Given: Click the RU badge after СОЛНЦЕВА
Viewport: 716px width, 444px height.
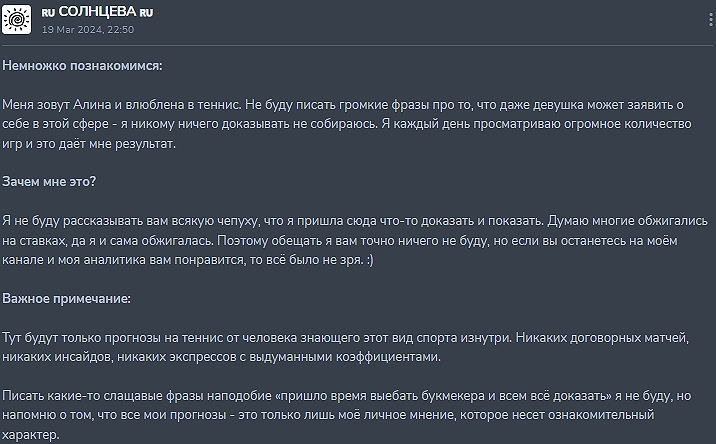Looking at the screenshot, I should [x=146, y=12].
